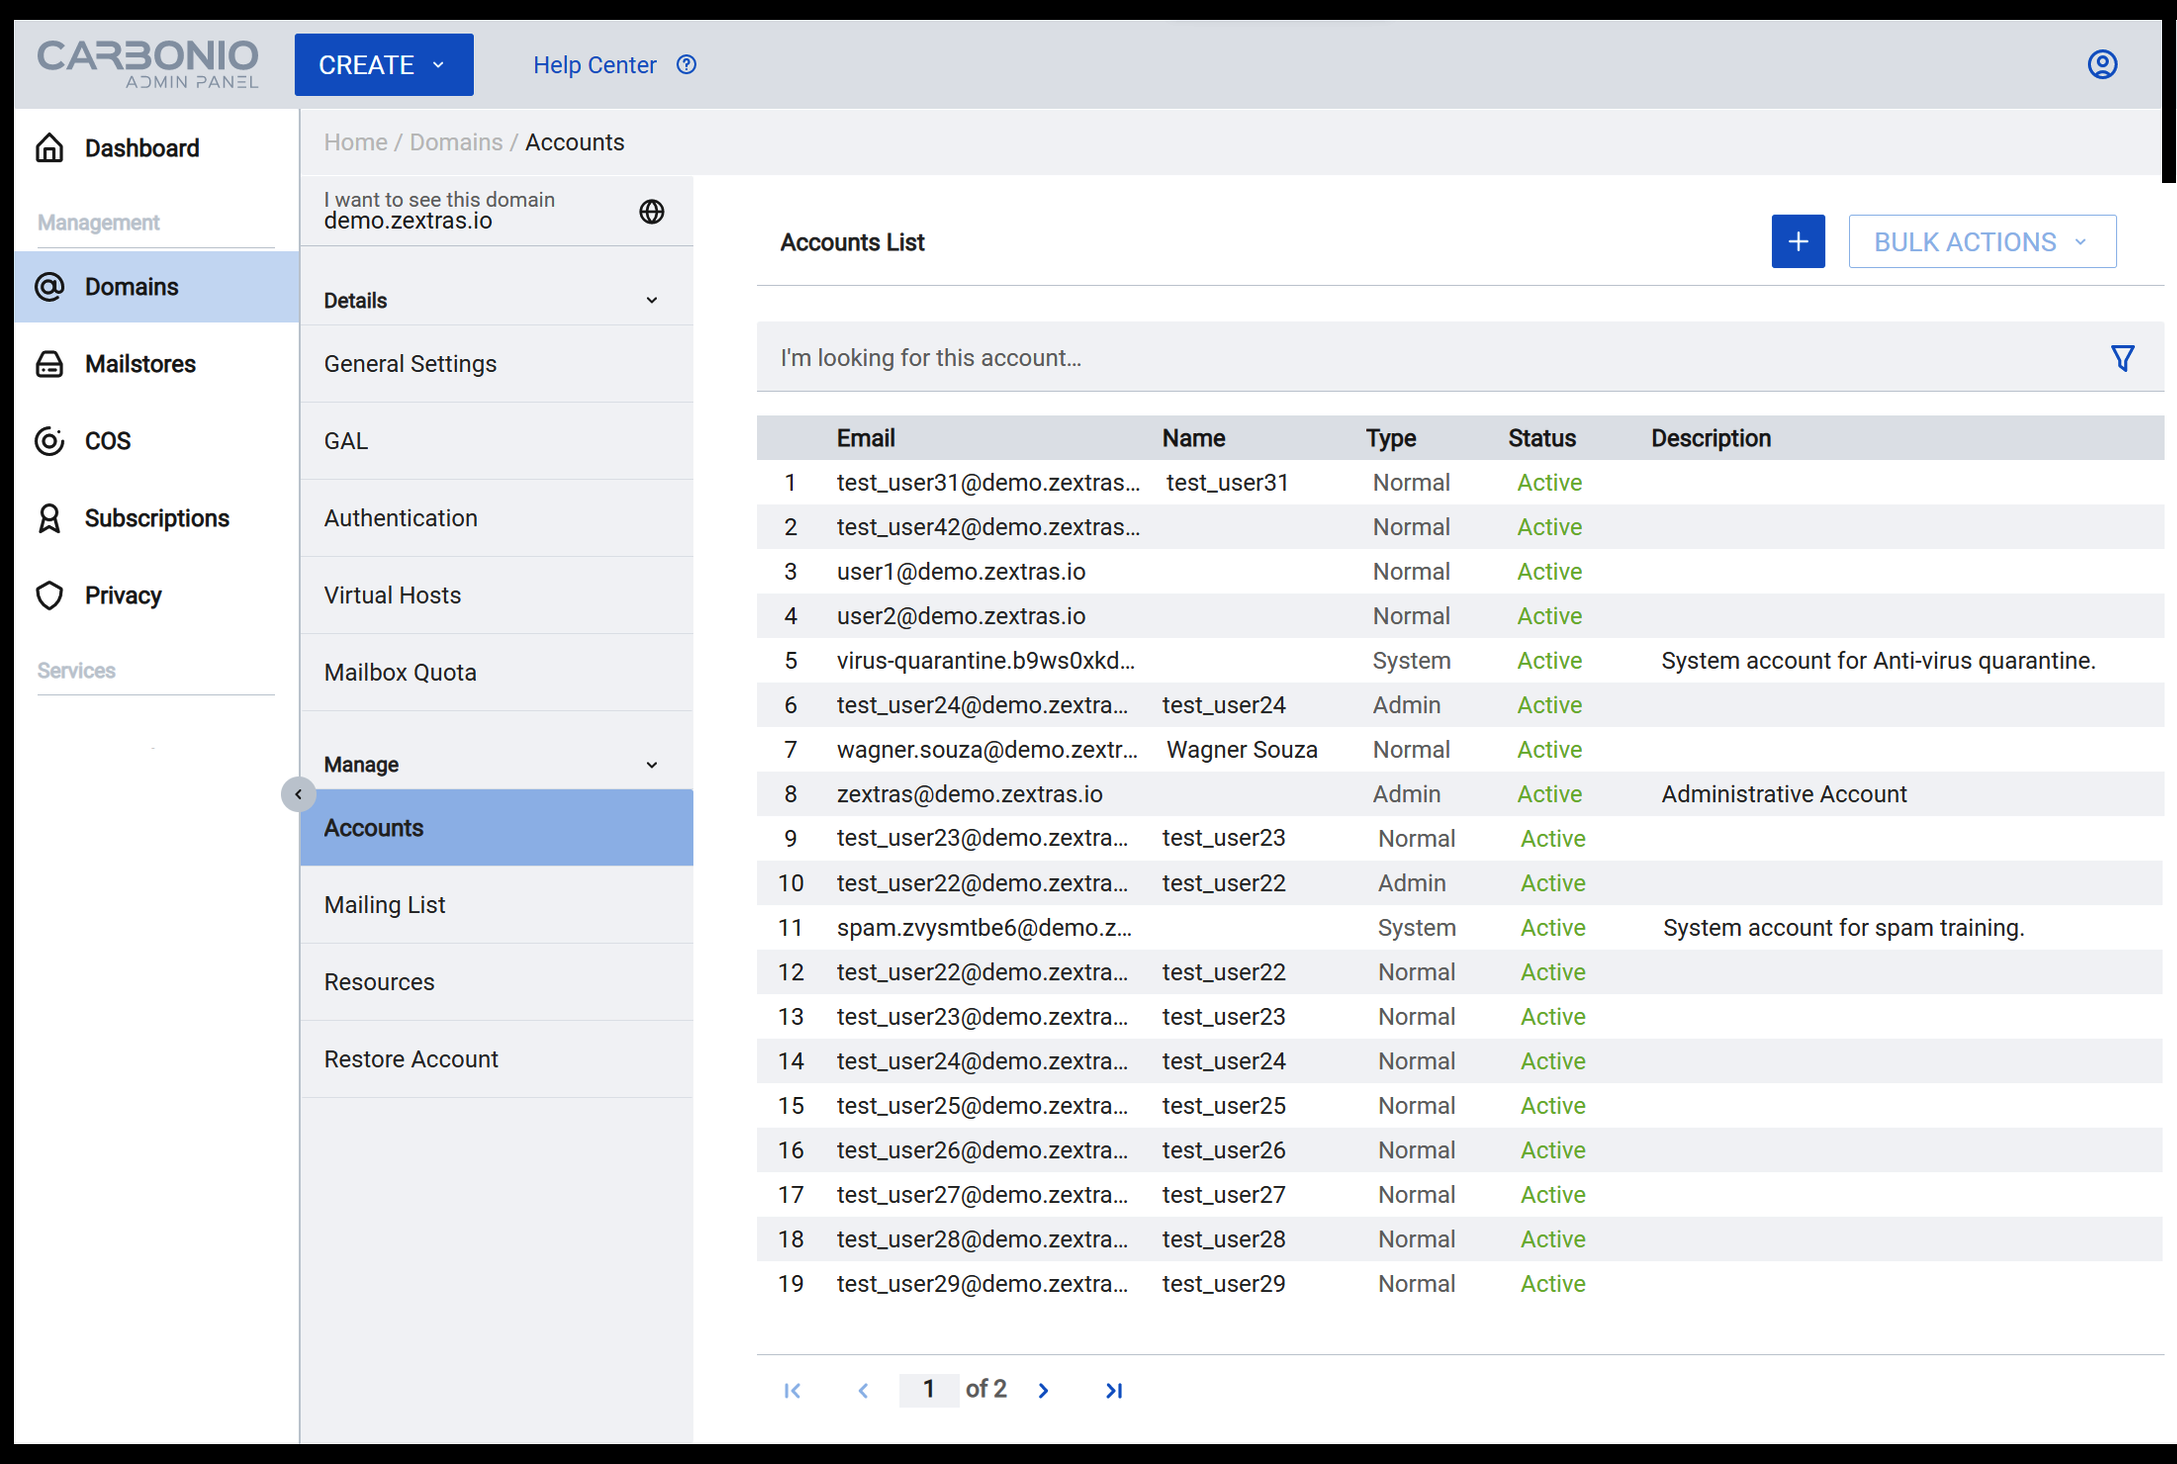
Task: Click the Domains breadcrumb link
Action: click(x=455, y=143)
